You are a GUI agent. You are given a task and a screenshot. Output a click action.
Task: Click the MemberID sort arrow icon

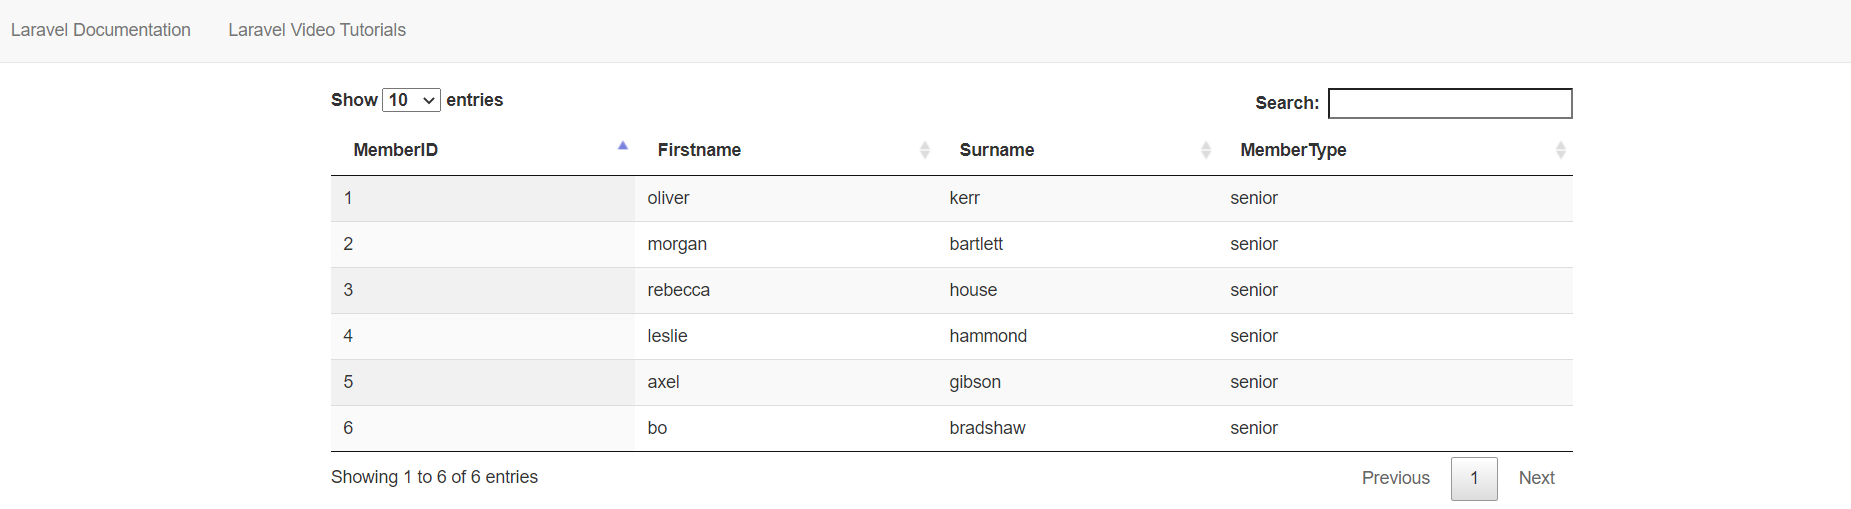(x=623, y=146)
